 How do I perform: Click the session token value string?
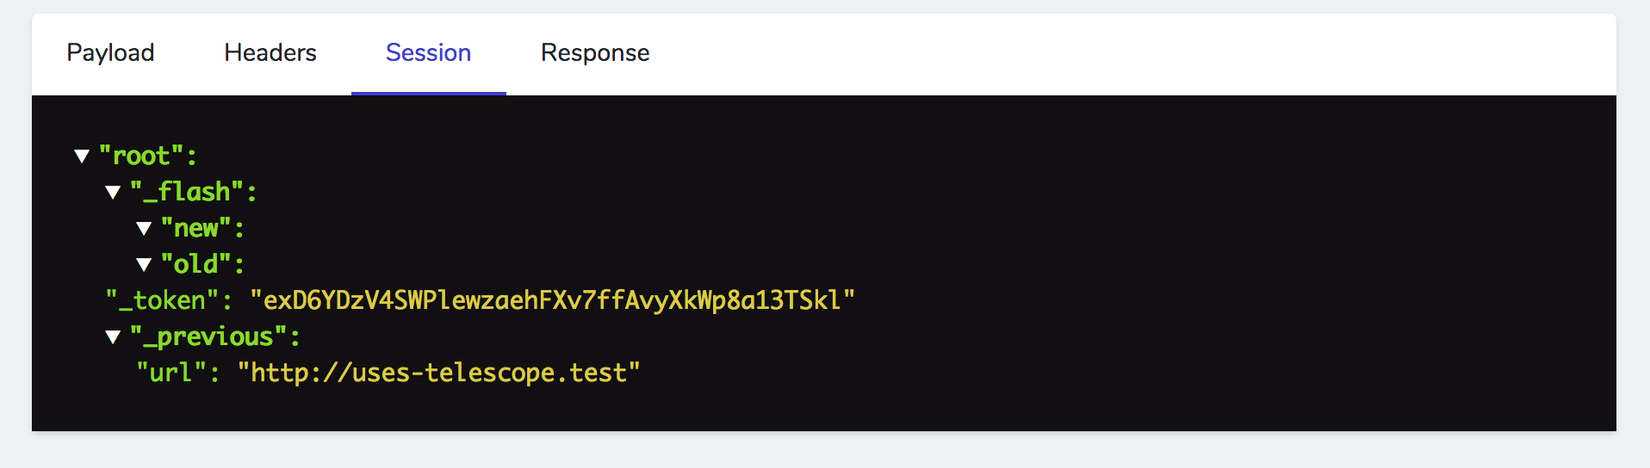tap(552, 301)
